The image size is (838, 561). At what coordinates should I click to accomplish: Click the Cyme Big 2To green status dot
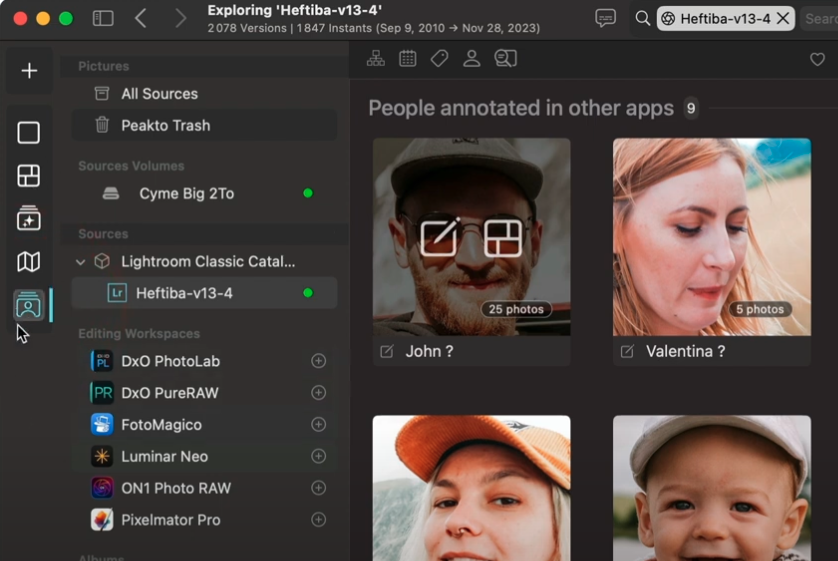click(308, 193)
